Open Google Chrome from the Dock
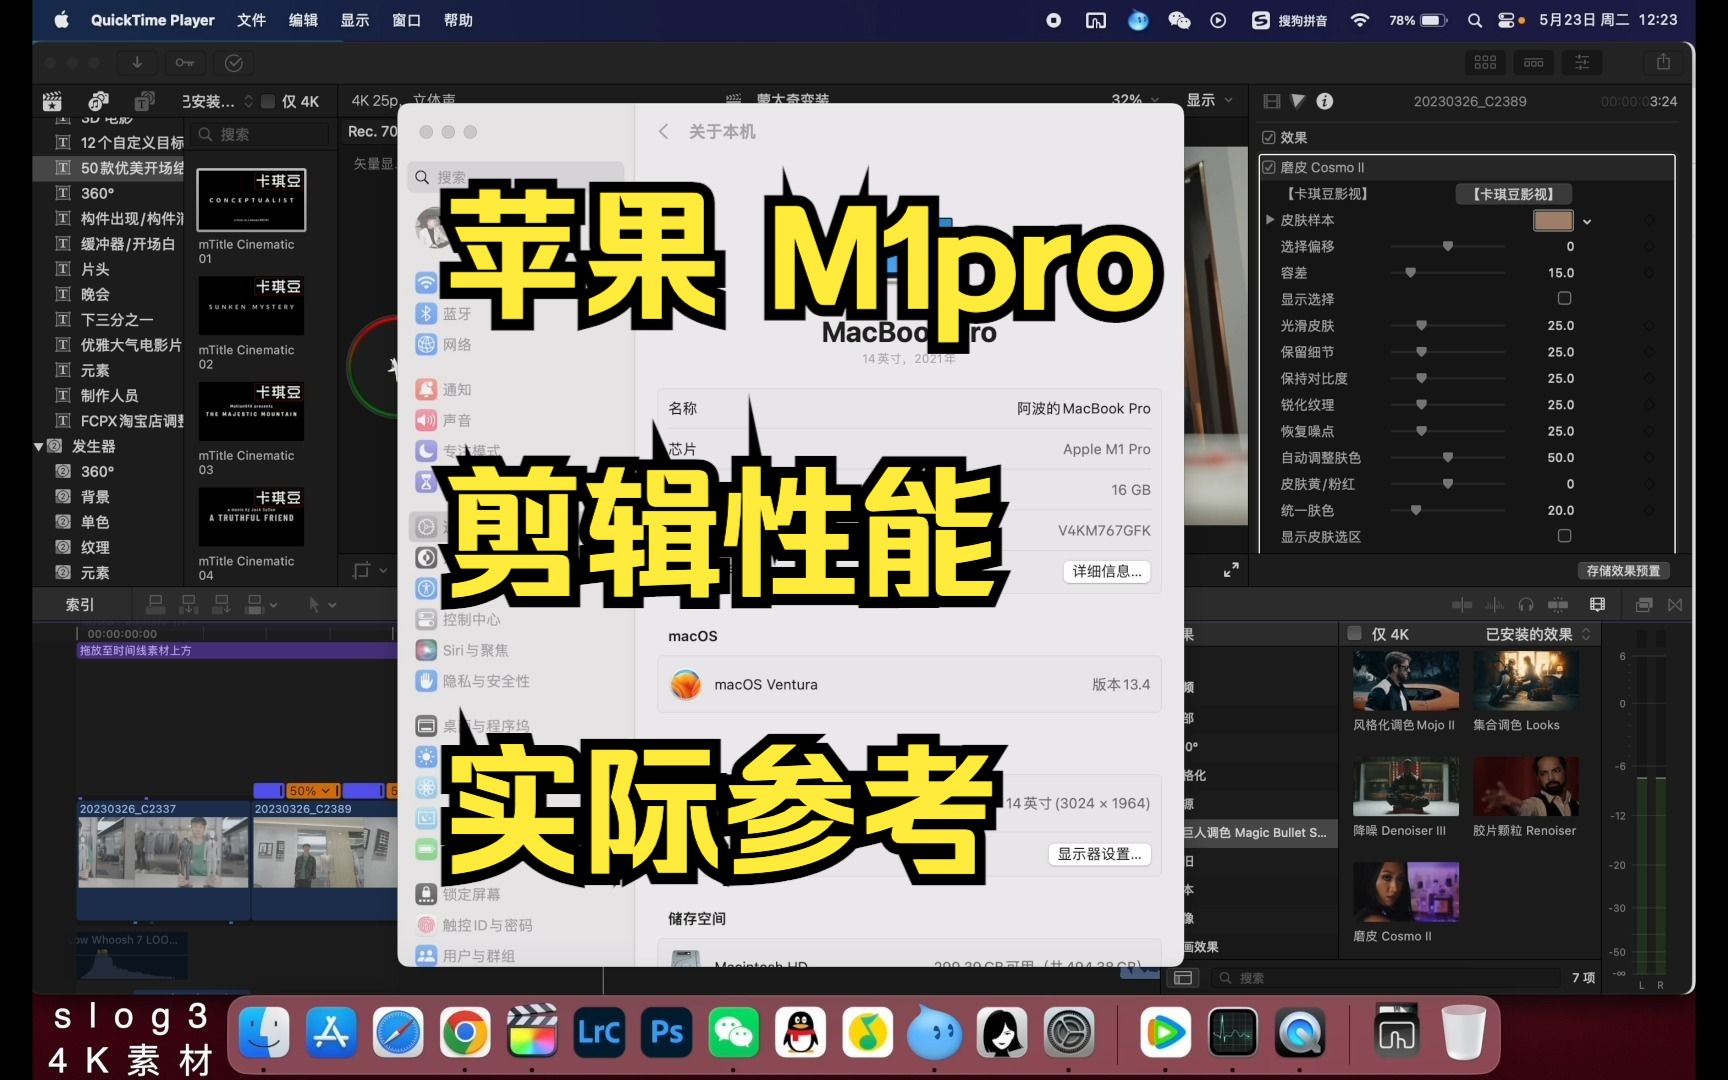 [x=465, y=1031]
